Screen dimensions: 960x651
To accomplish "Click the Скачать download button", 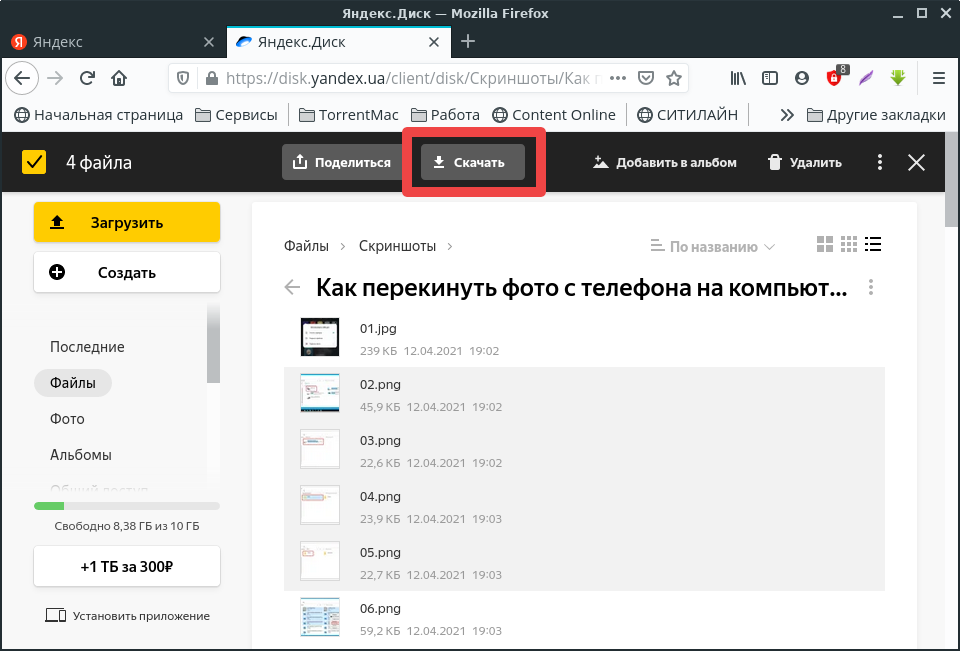I will click(x=472, y=163).
